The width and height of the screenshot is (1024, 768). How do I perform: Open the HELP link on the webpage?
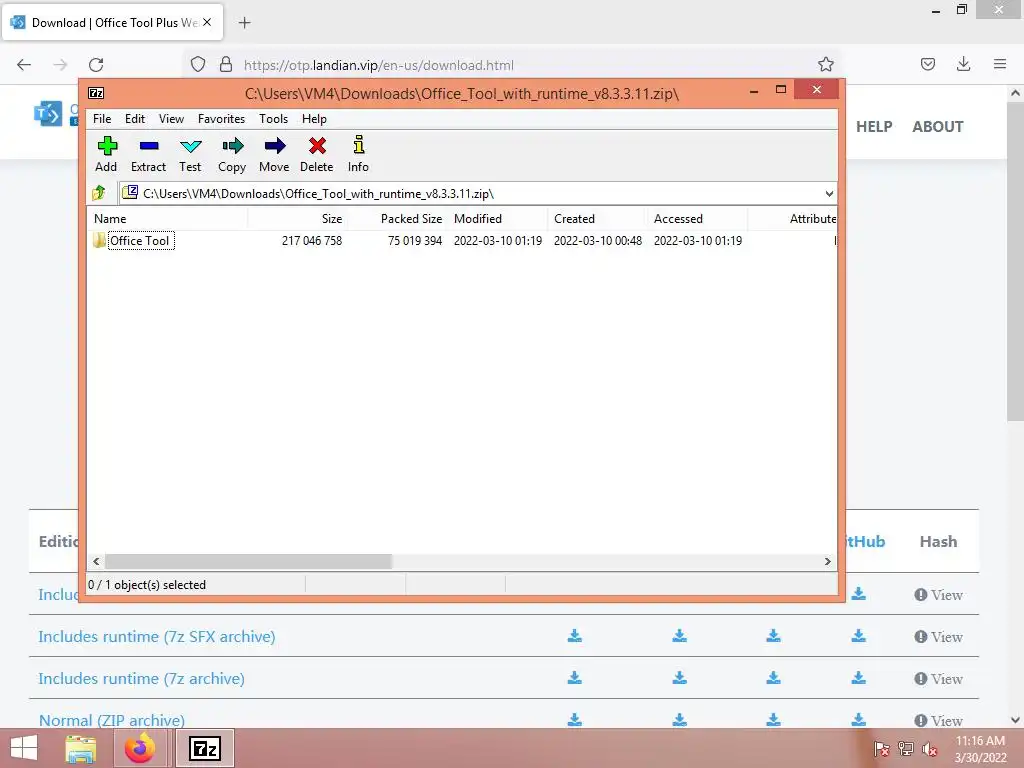pyautogui.click(x=874, y=127)
